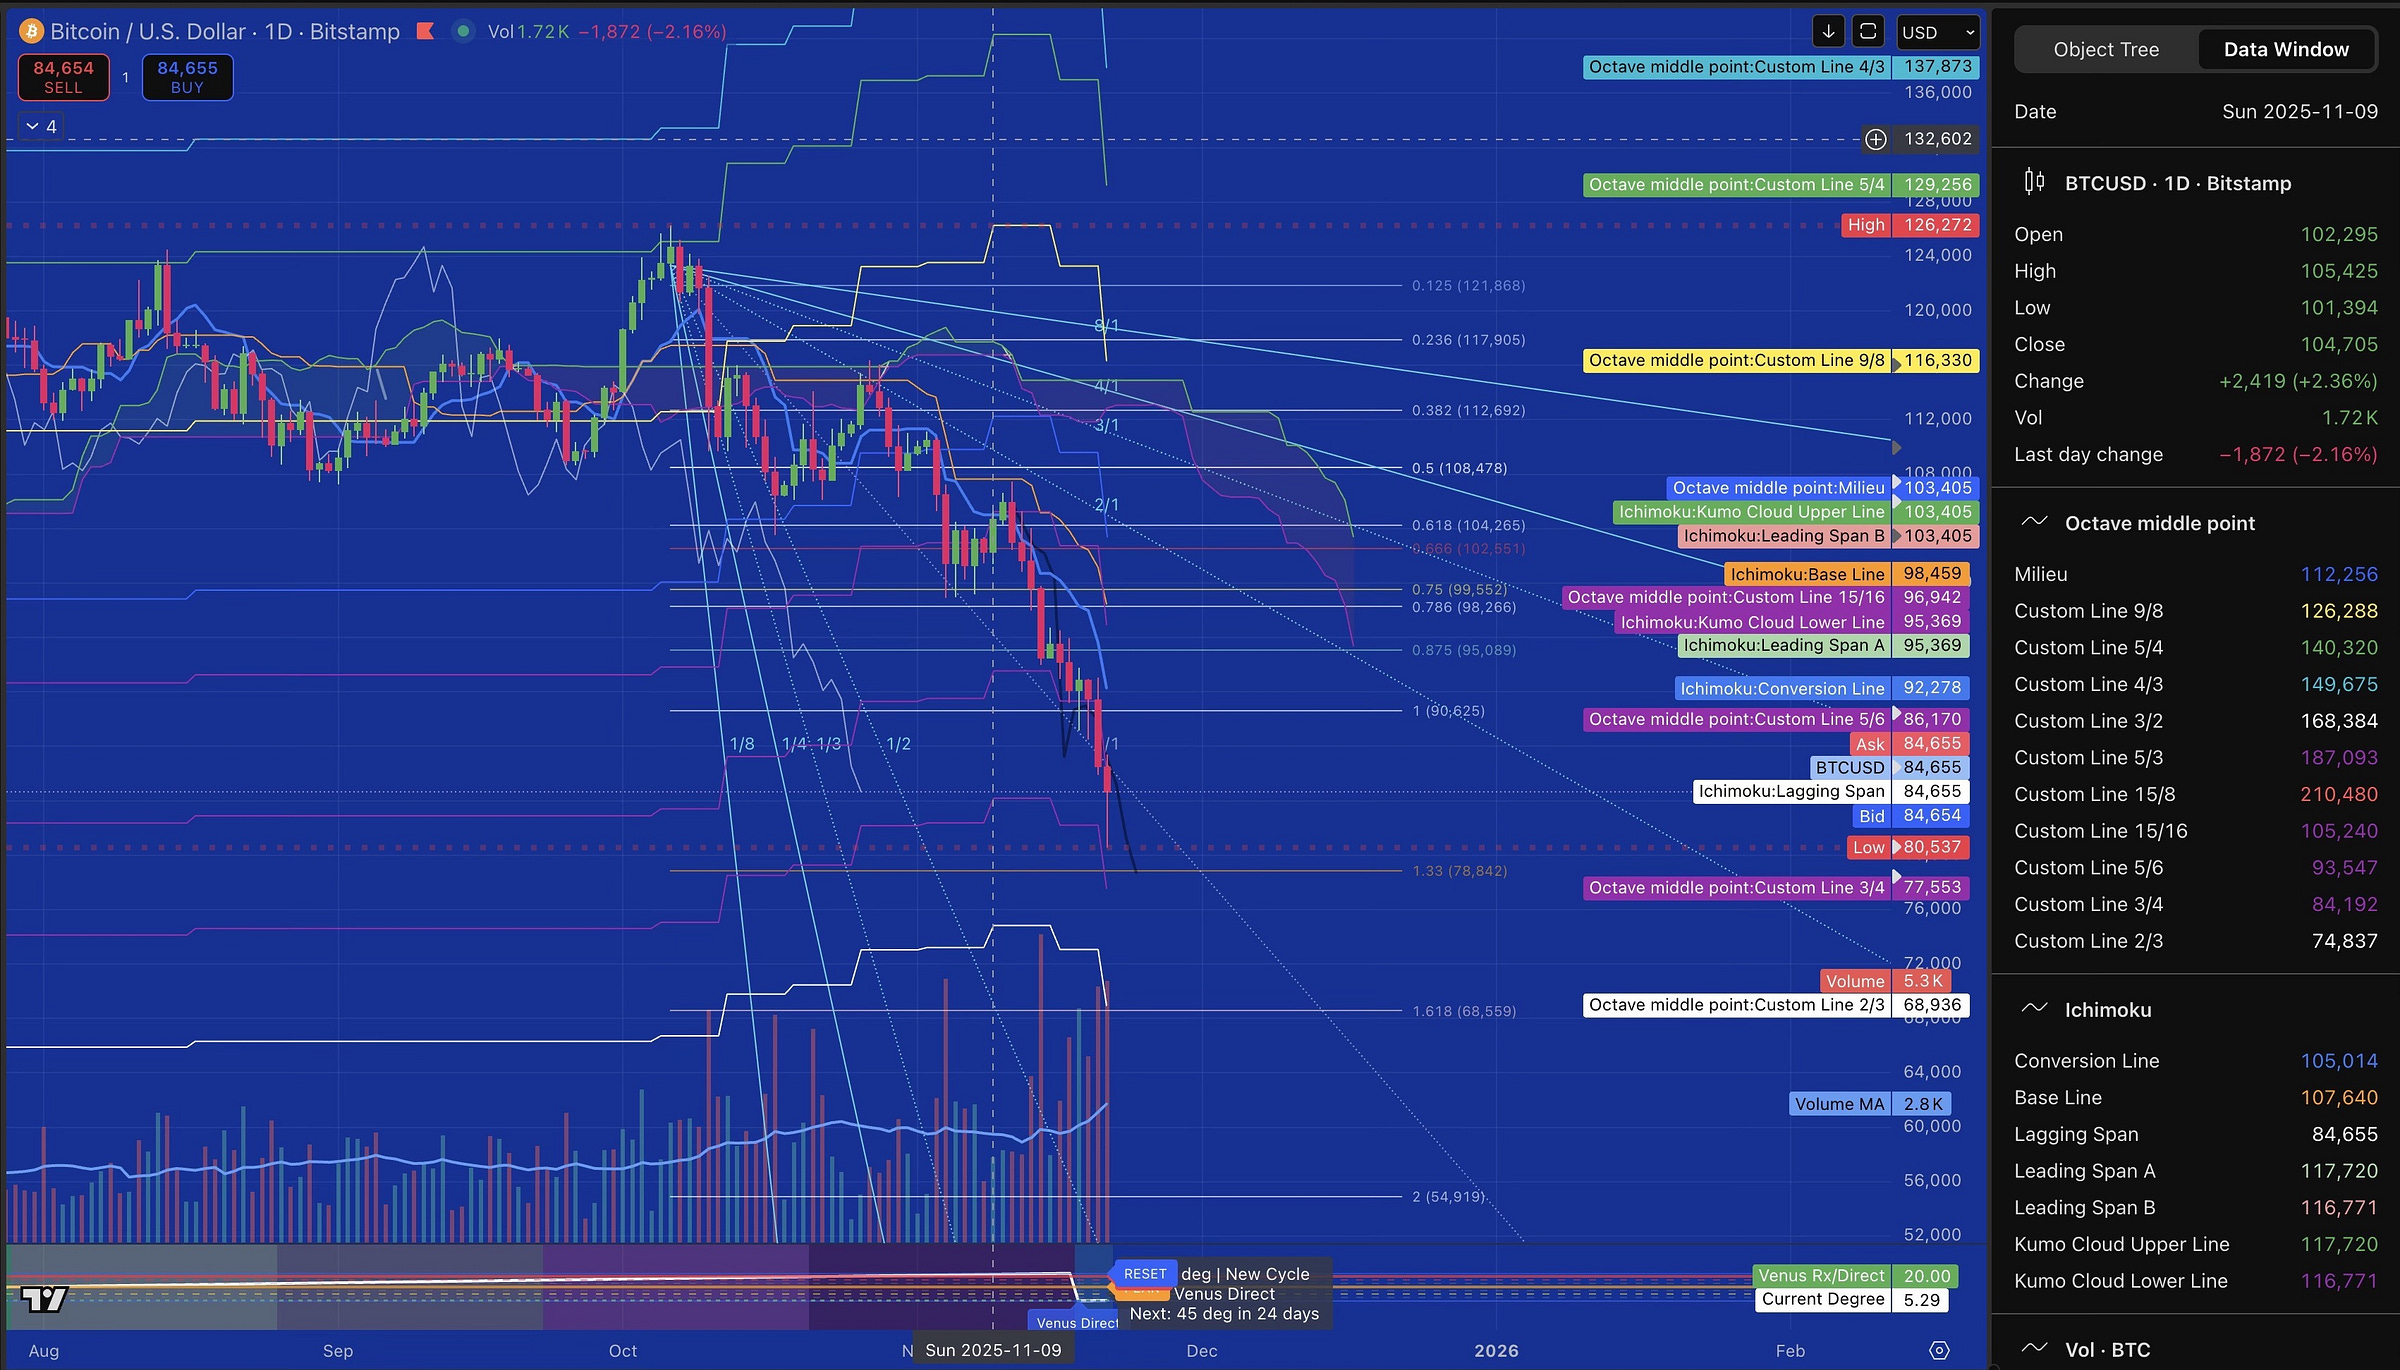Switch to the Object Tree tab
Viewport: 2400px width, 1370px height.
coord(2106,49)
